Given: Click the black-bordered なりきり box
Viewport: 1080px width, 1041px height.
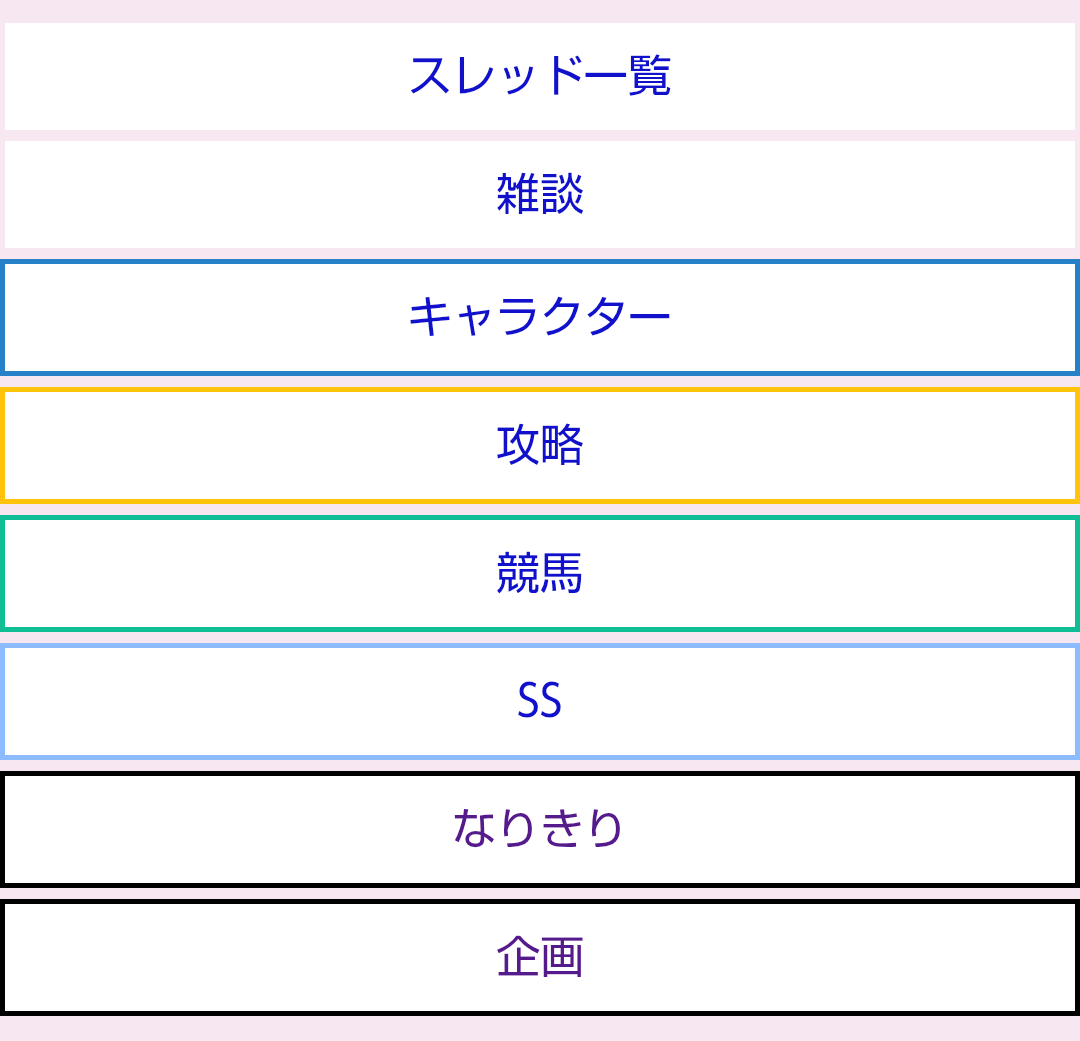Looking at the screenshot, I should pos(540,829).
